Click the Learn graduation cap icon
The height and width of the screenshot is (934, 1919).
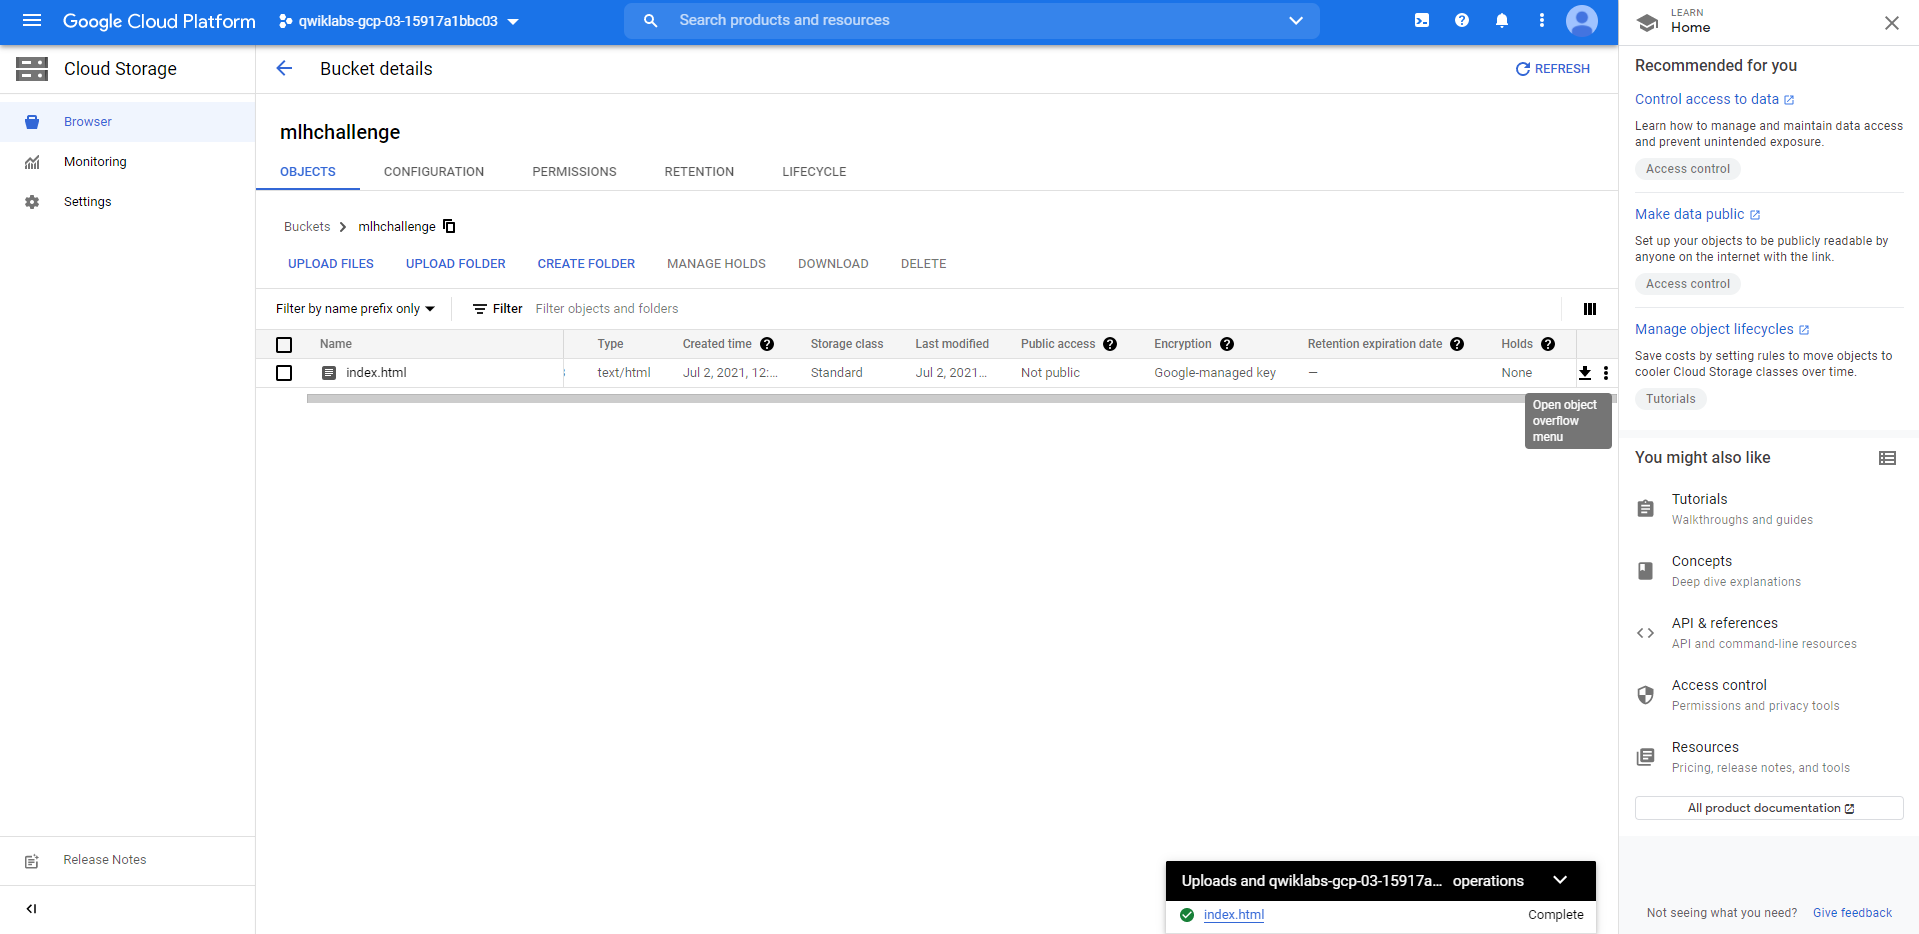1648,22
